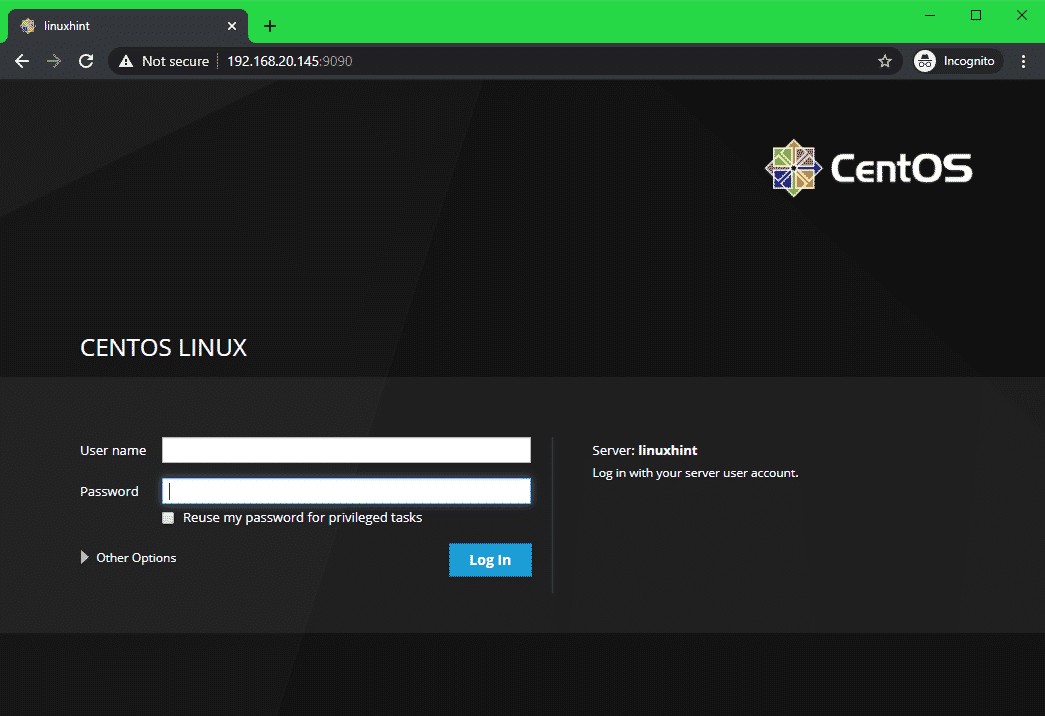The image size is (1045, 716).
Task: Open the Chrome three-dot menu
Action: pyautogui.click(x=1023, y=61)
